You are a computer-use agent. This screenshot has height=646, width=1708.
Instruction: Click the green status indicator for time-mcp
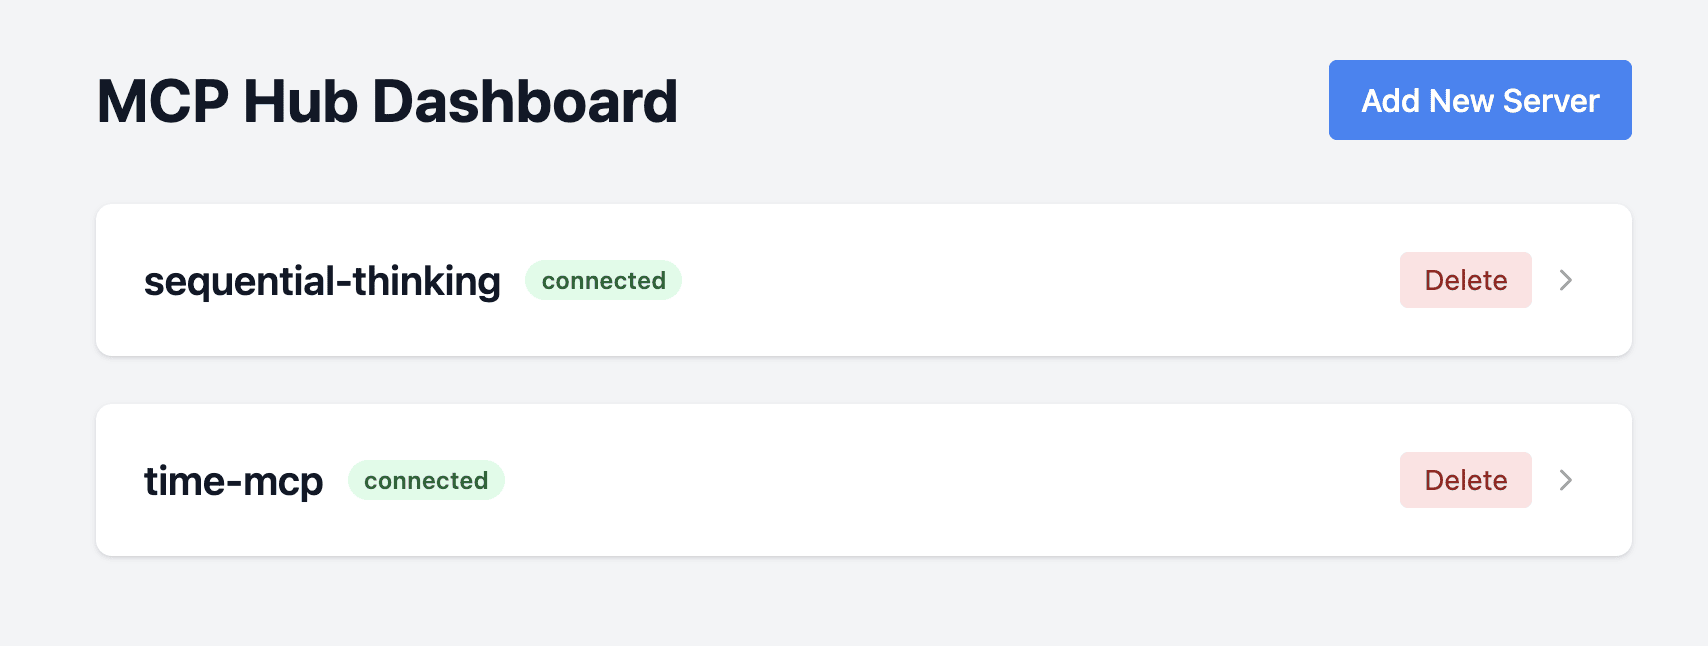click(426, 480)
